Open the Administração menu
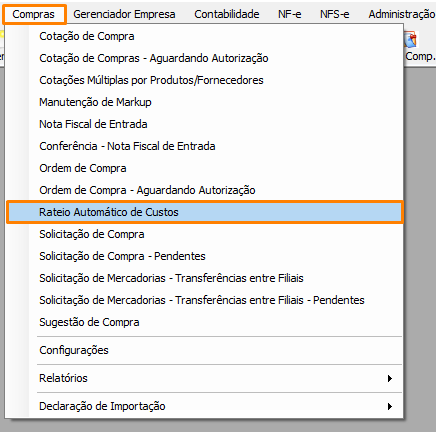The image size is (436, 432). point(402,14)
